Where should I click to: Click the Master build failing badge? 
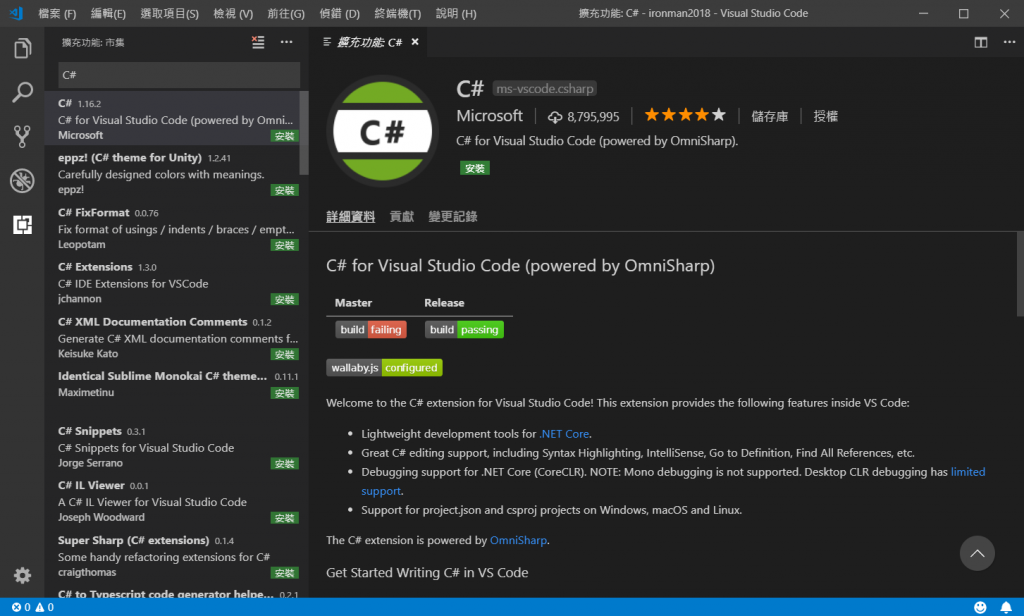pyautogui.click(x=371, y=330)
